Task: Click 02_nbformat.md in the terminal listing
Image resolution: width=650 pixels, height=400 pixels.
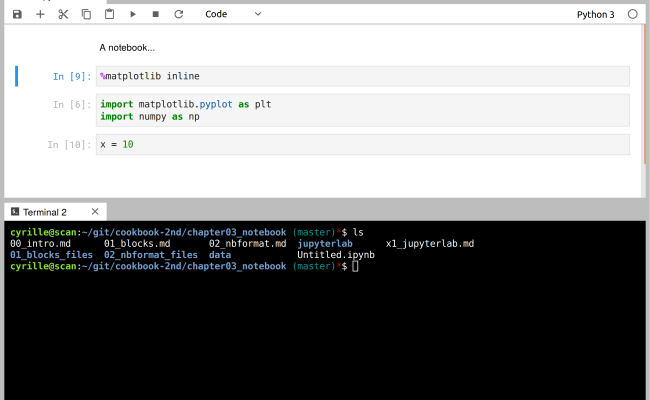Action: (x=247, y=244)
